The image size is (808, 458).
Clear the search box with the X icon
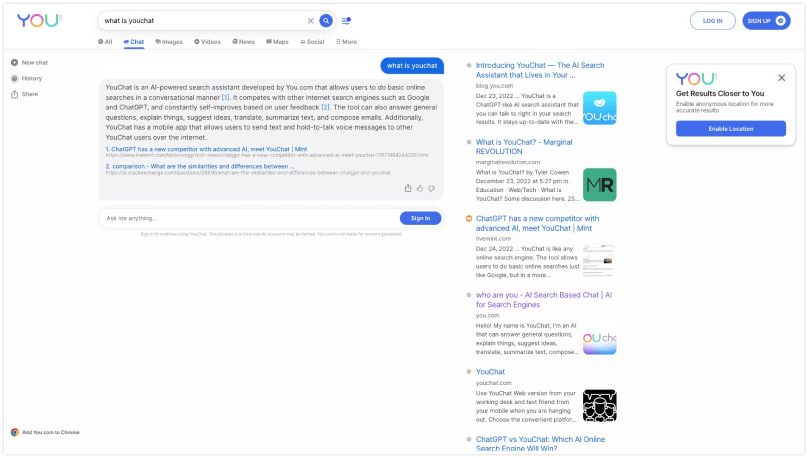[310, 20]
